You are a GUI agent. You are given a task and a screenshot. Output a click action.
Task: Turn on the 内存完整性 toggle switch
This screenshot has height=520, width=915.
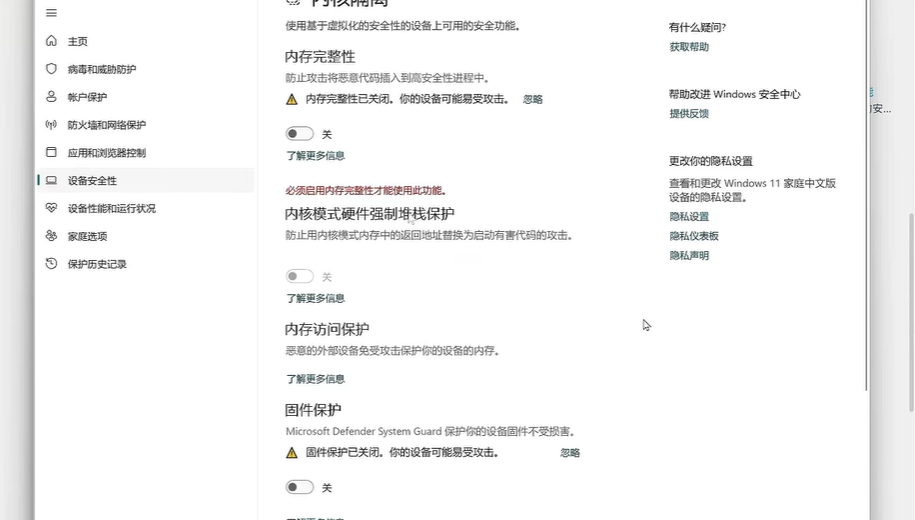point(299,134)
